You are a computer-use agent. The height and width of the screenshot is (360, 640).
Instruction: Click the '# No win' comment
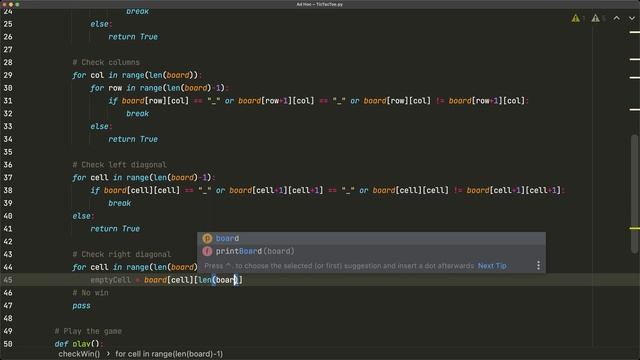91,293
